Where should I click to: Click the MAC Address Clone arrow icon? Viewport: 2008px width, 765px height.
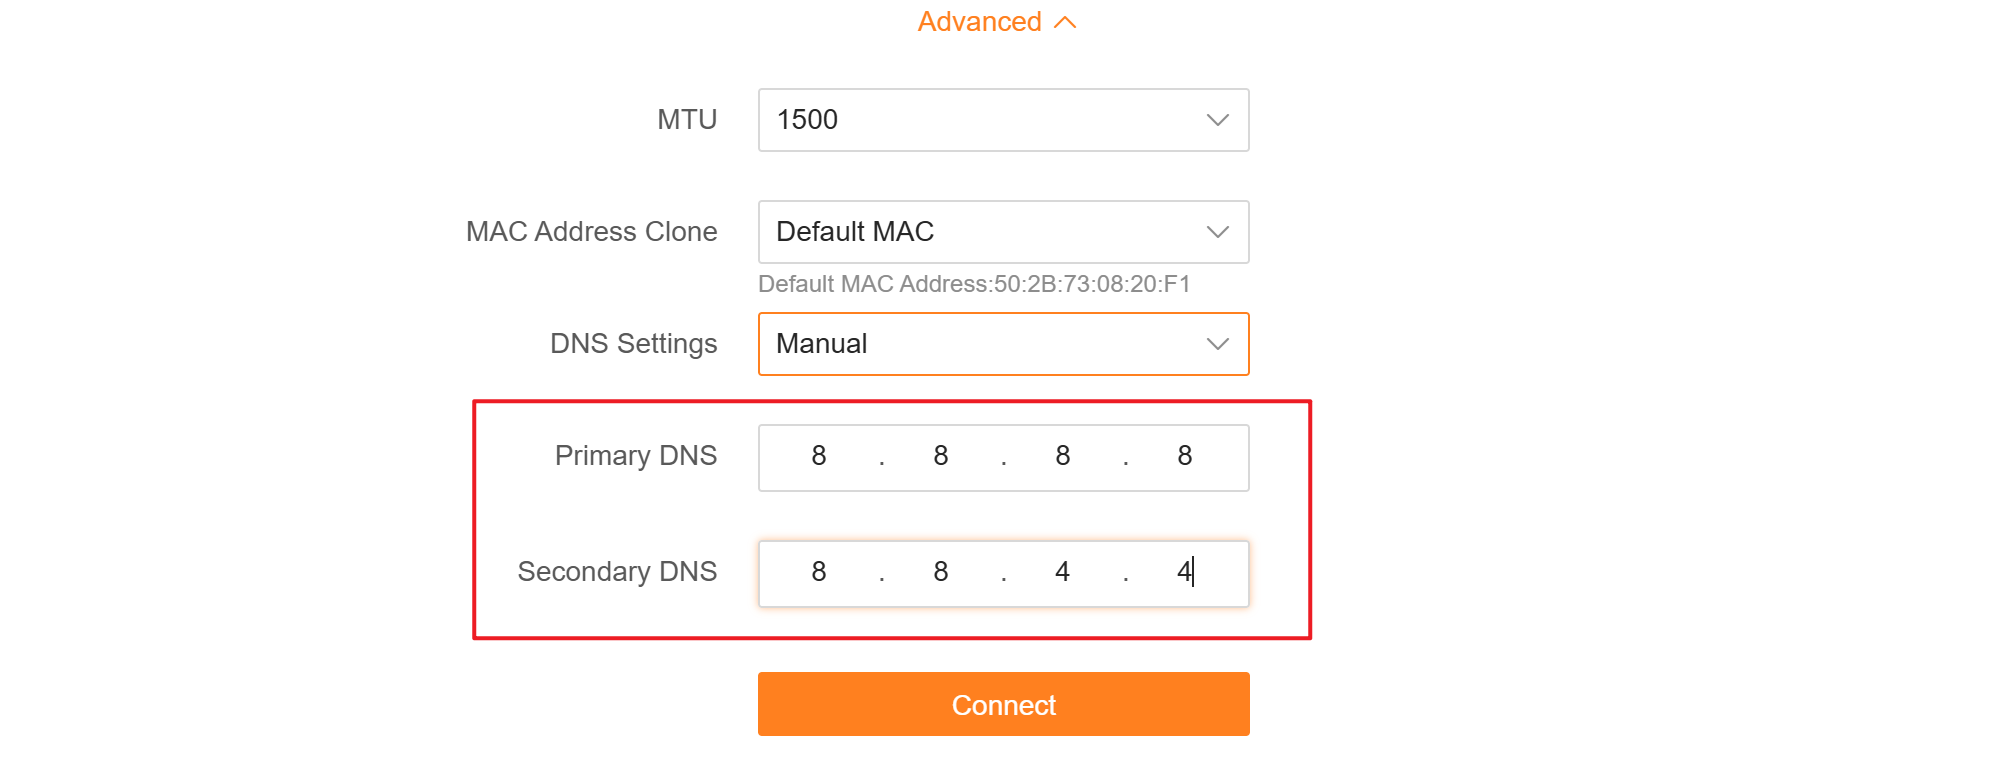pos(1217,232)
